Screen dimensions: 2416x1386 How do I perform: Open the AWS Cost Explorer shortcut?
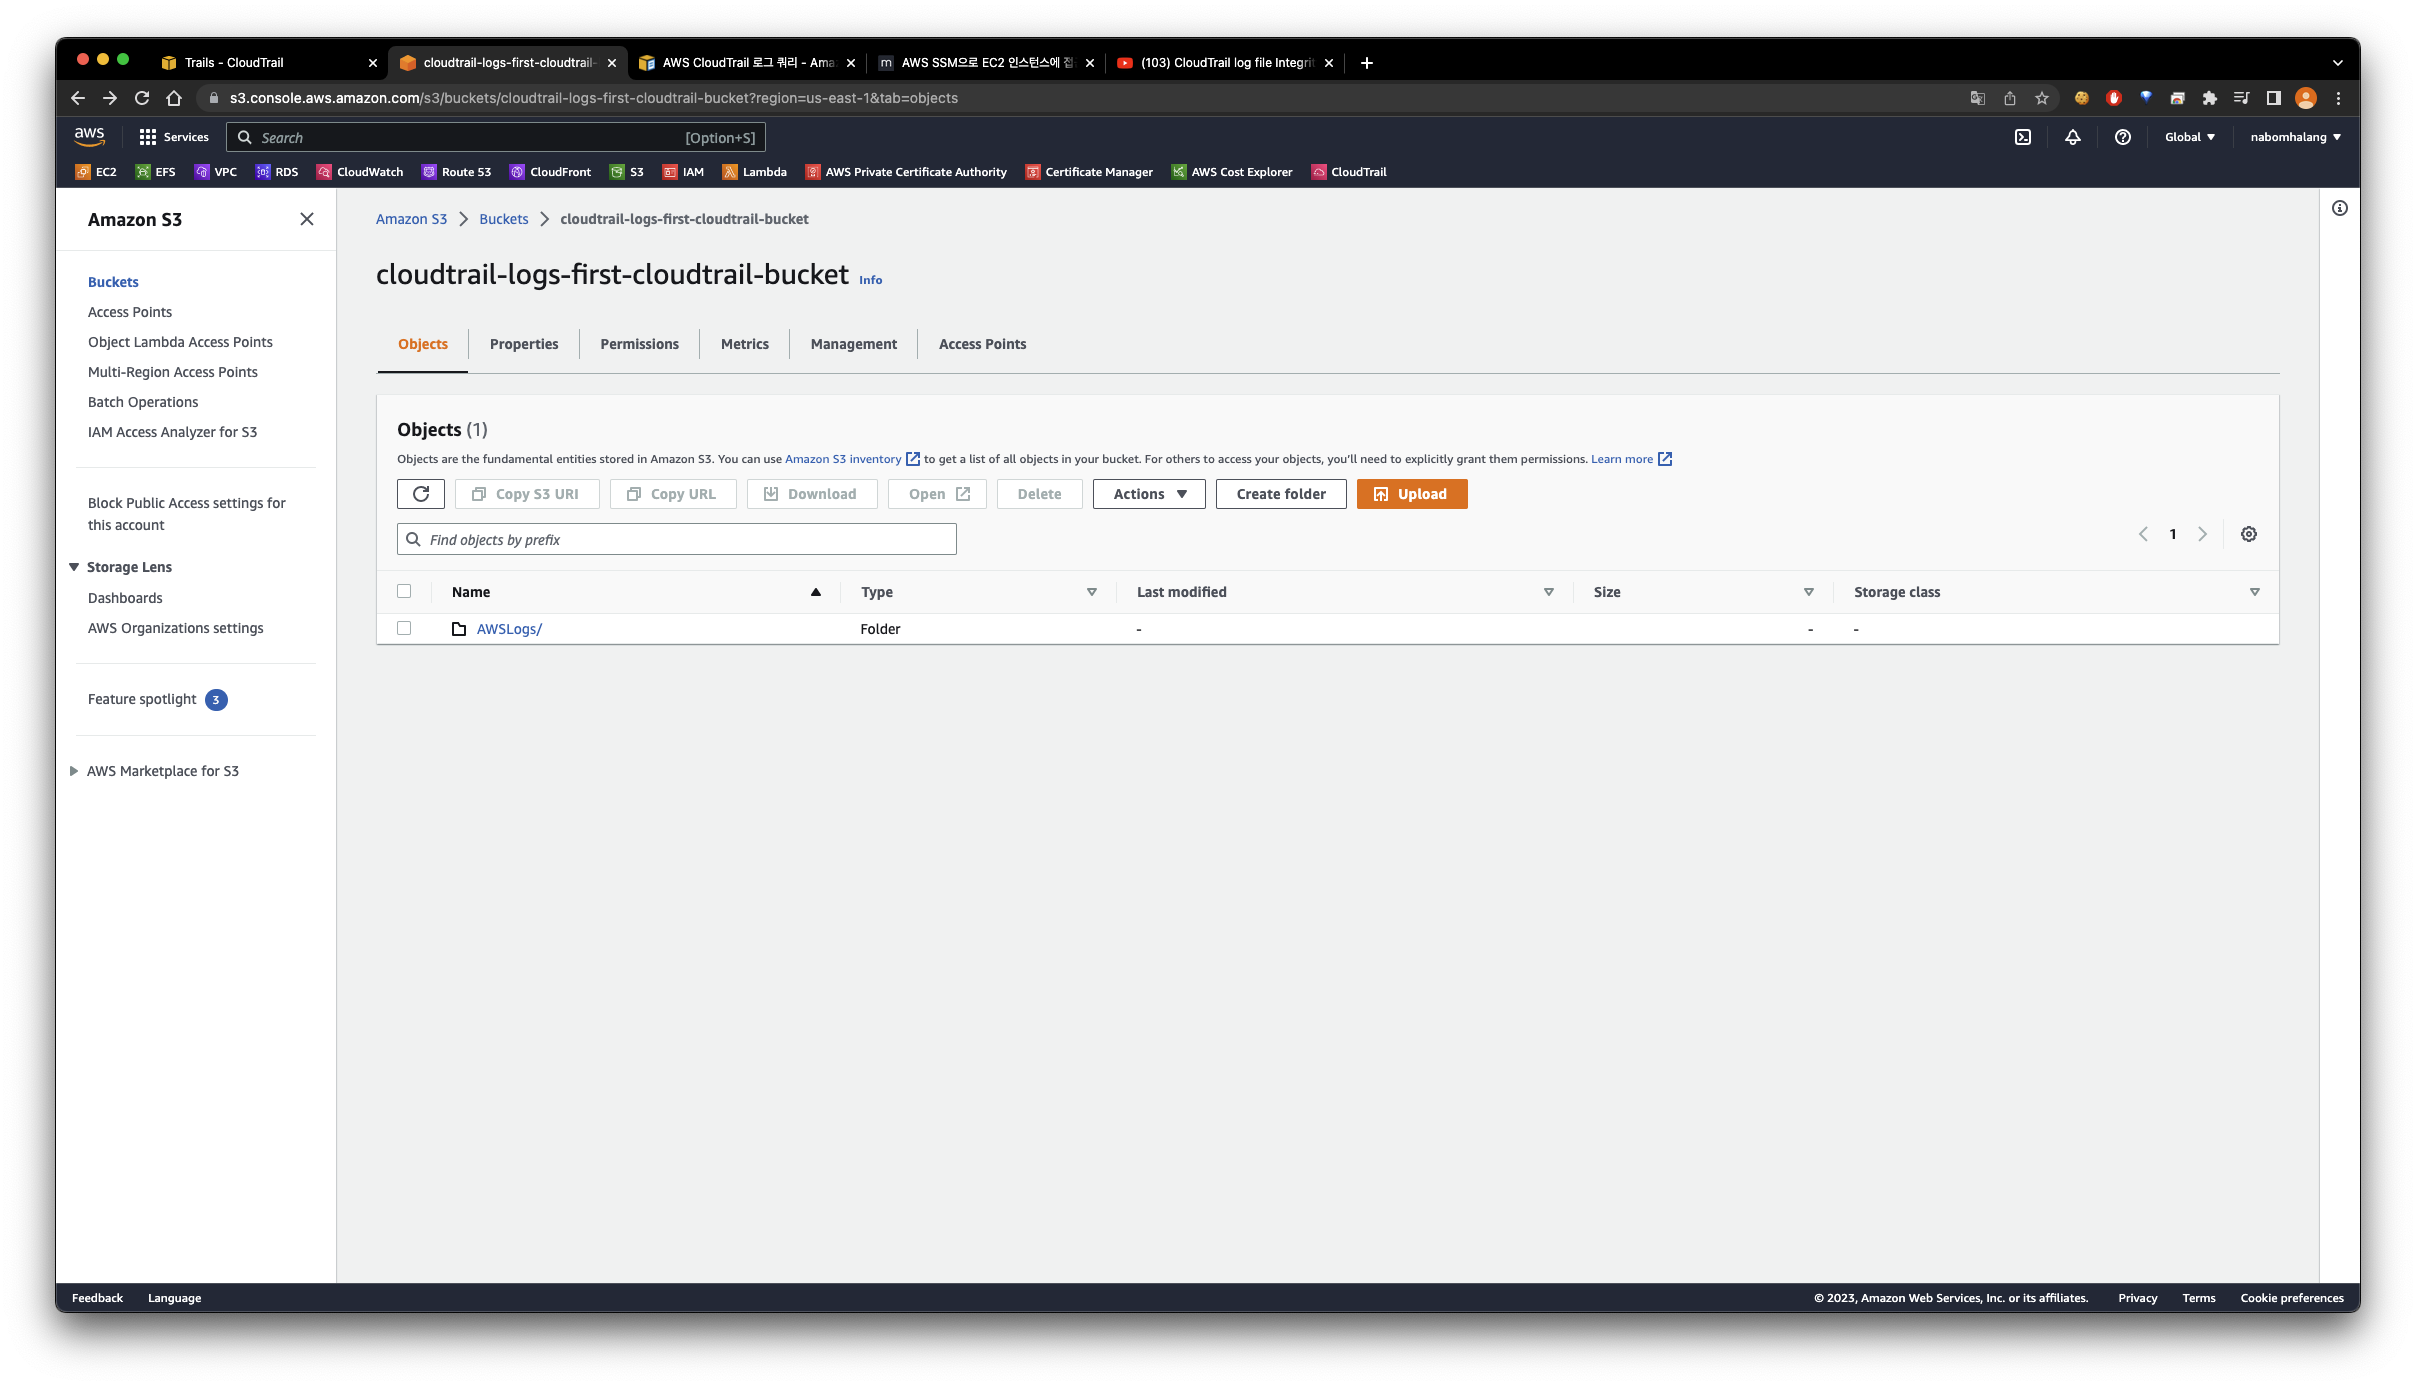point(1232,172)
